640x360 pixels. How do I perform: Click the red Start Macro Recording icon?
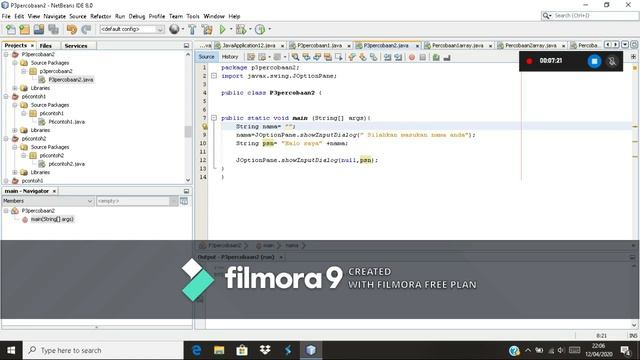[411, 57]
